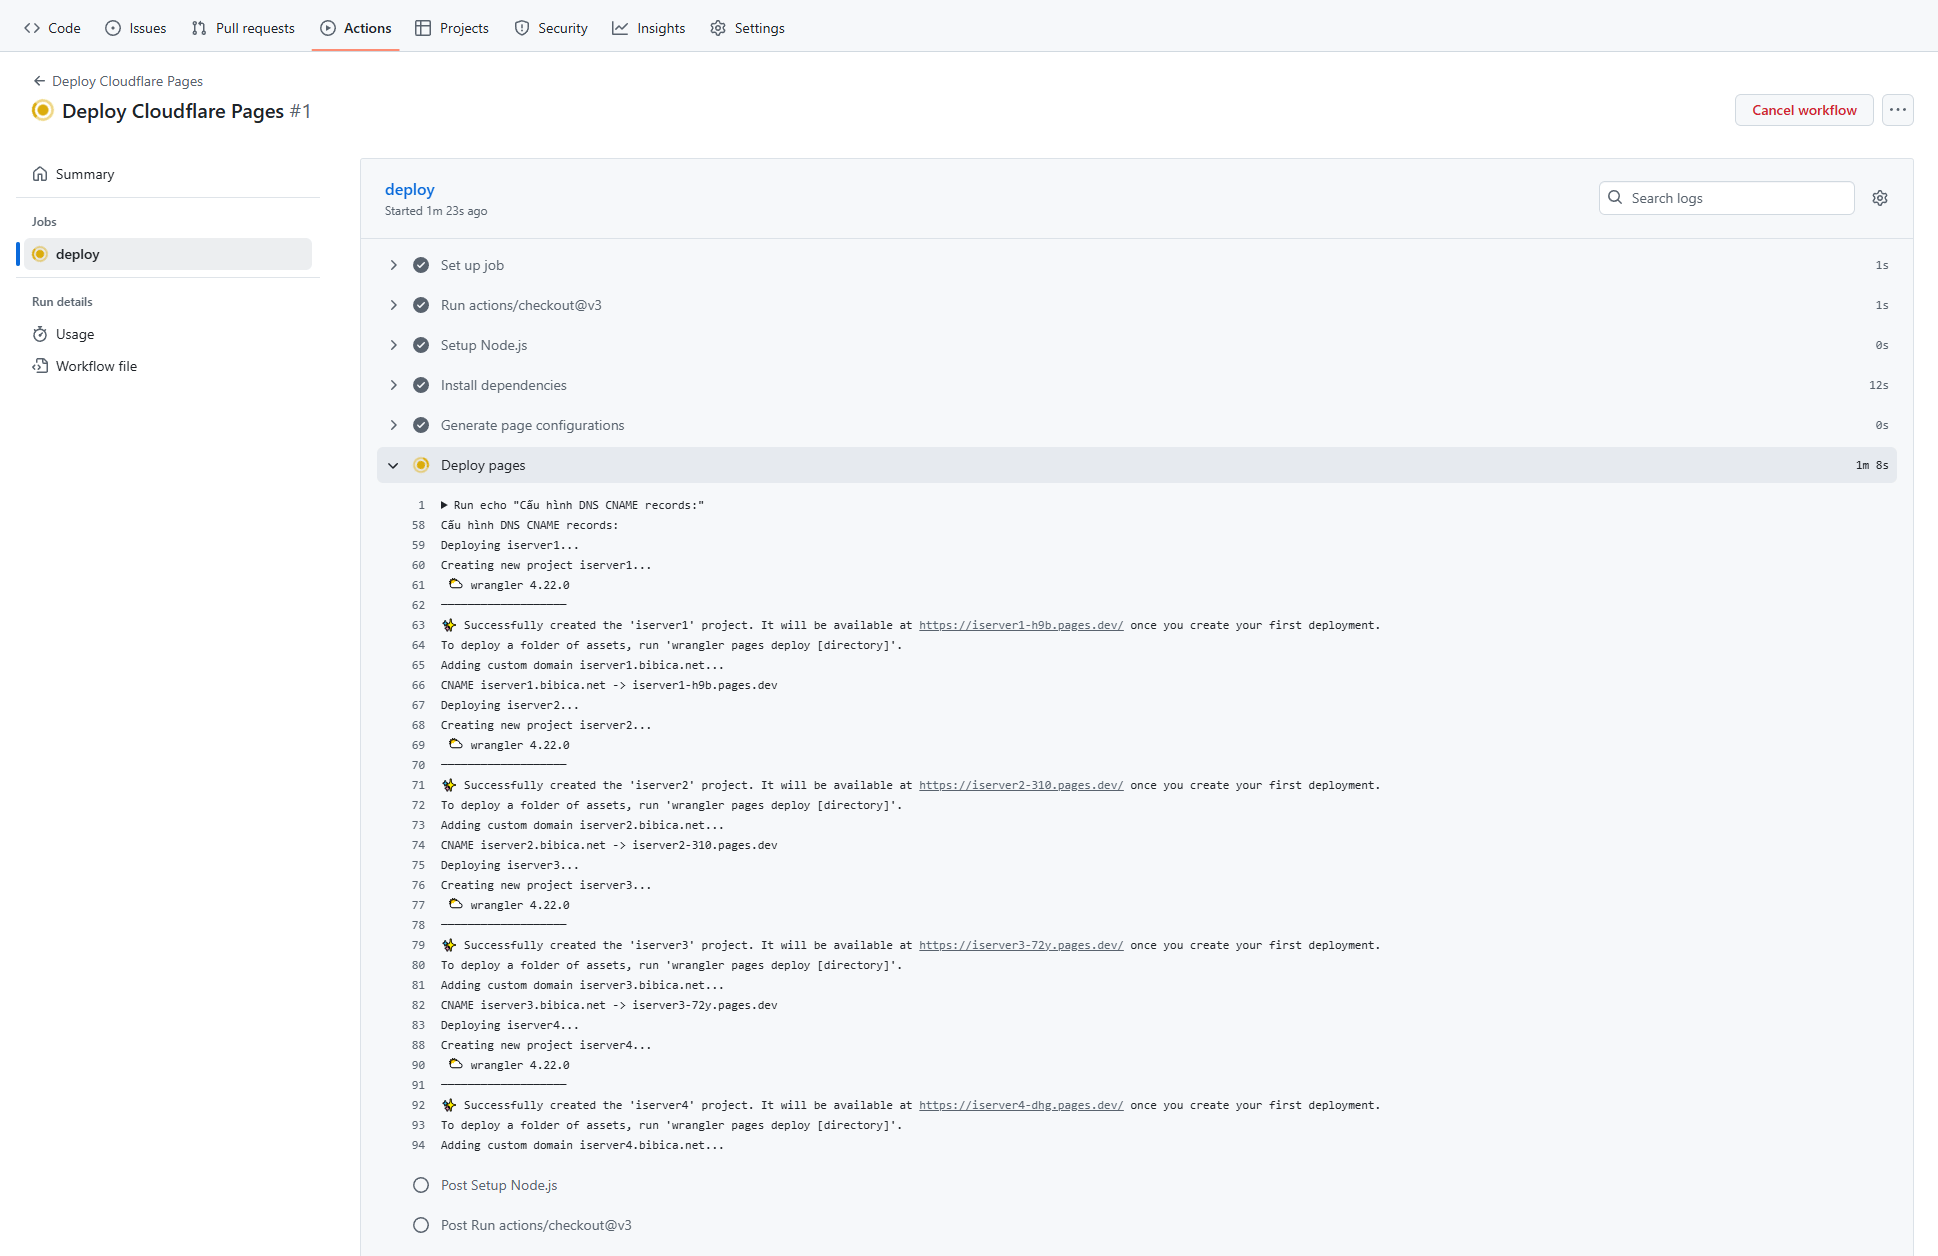Screen dimensions: 1938x1256
Task: Click the Pull requests branch icon
Action: (199, 28)
